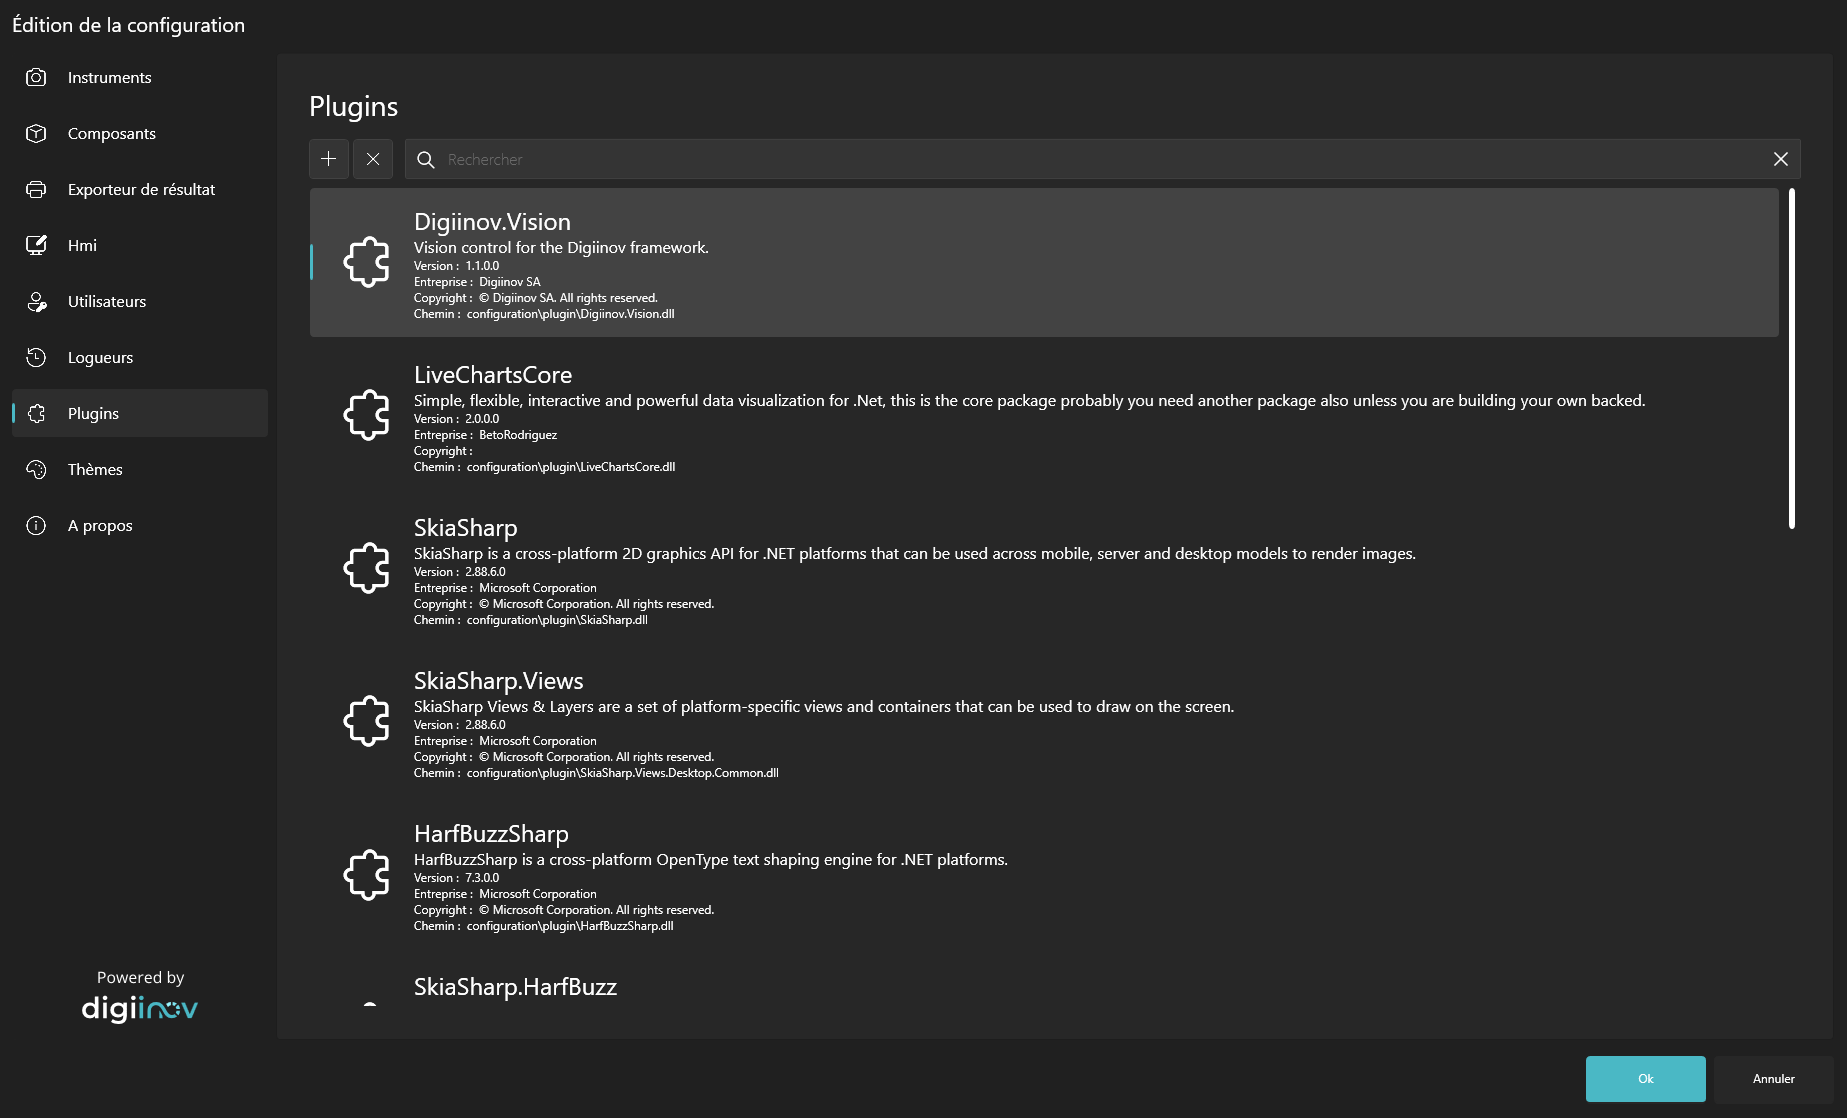
Task: Click the remove plugin X icon
Action: pos(373,159)
